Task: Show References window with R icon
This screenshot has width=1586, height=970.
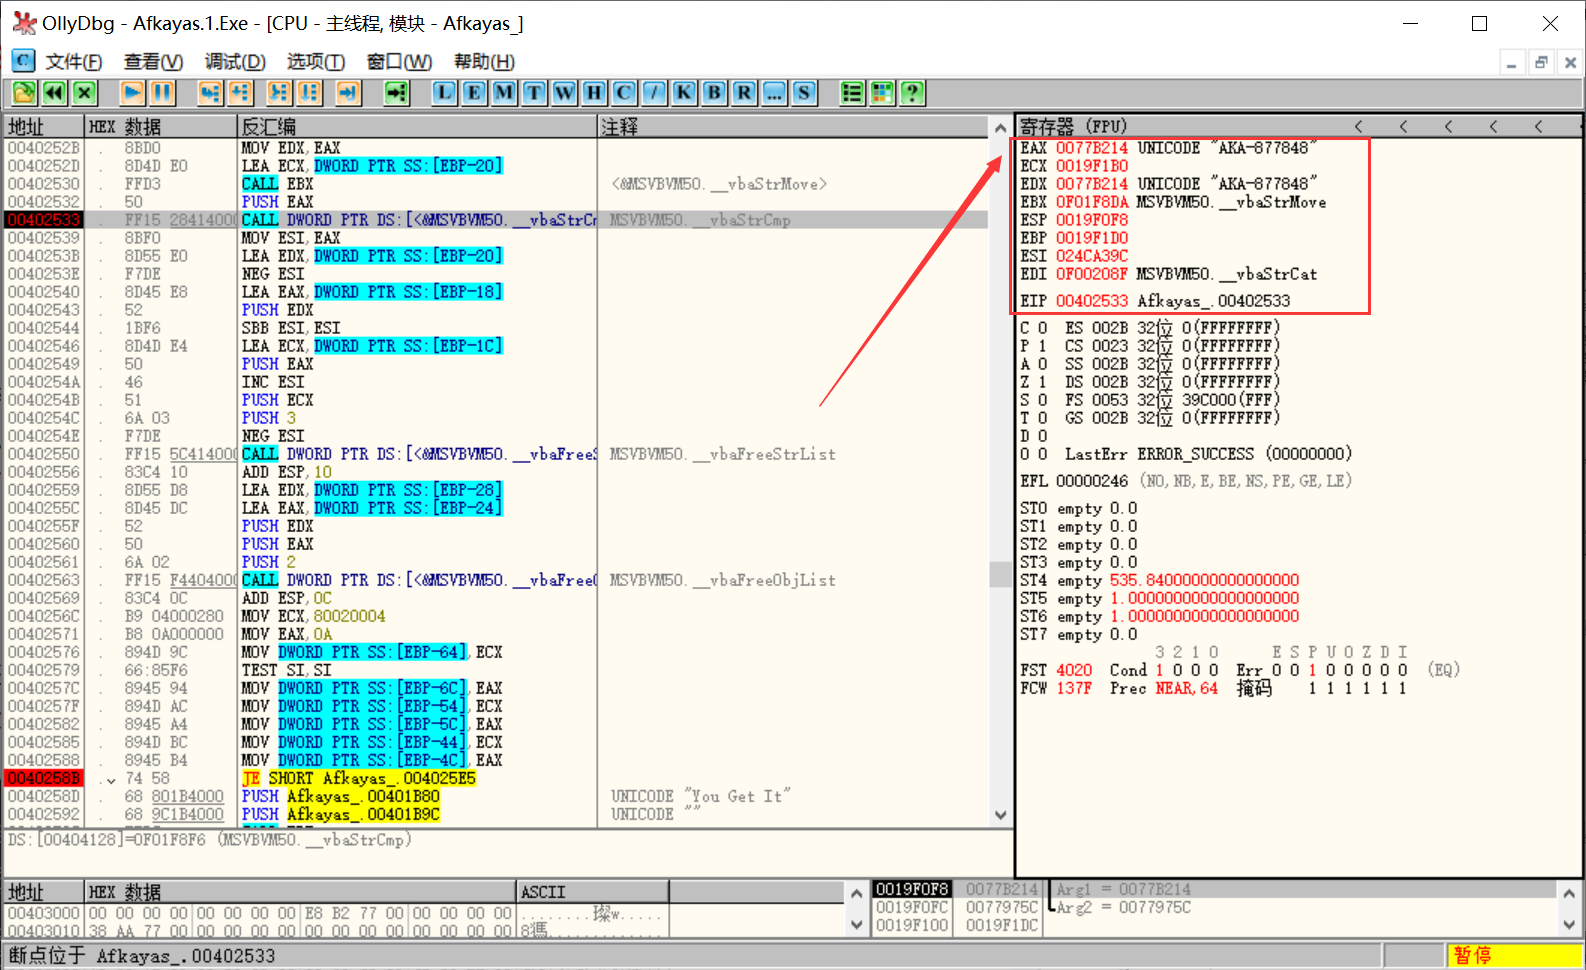Action: click(x=744, y=93)
